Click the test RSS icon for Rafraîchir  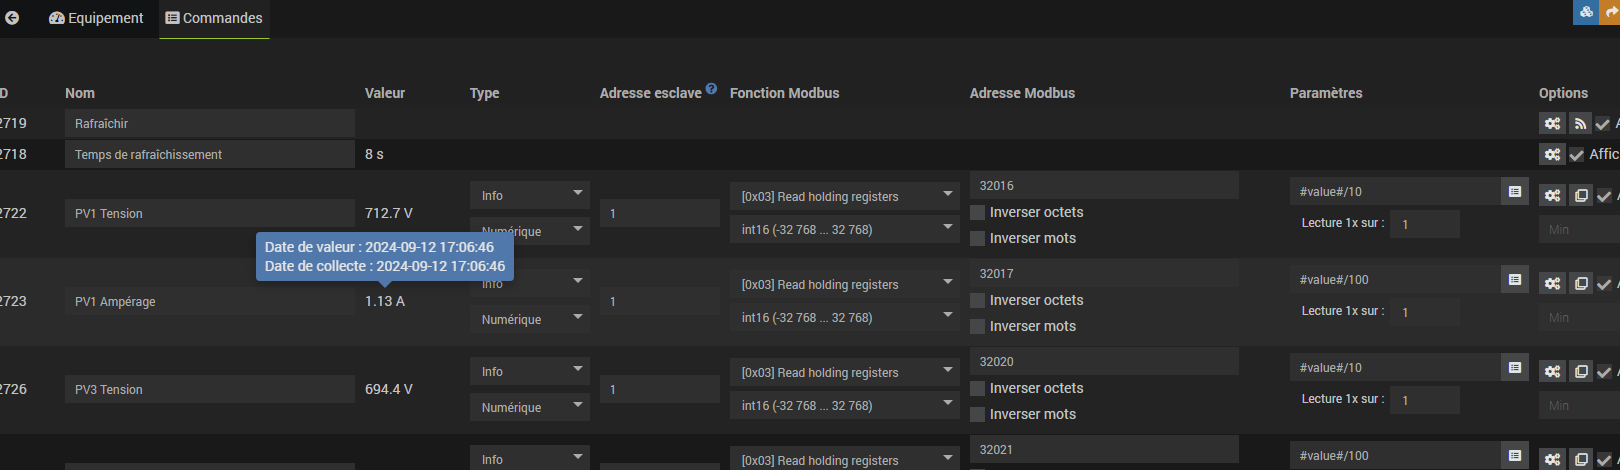pyautogui.click(x=1580, y=124)
